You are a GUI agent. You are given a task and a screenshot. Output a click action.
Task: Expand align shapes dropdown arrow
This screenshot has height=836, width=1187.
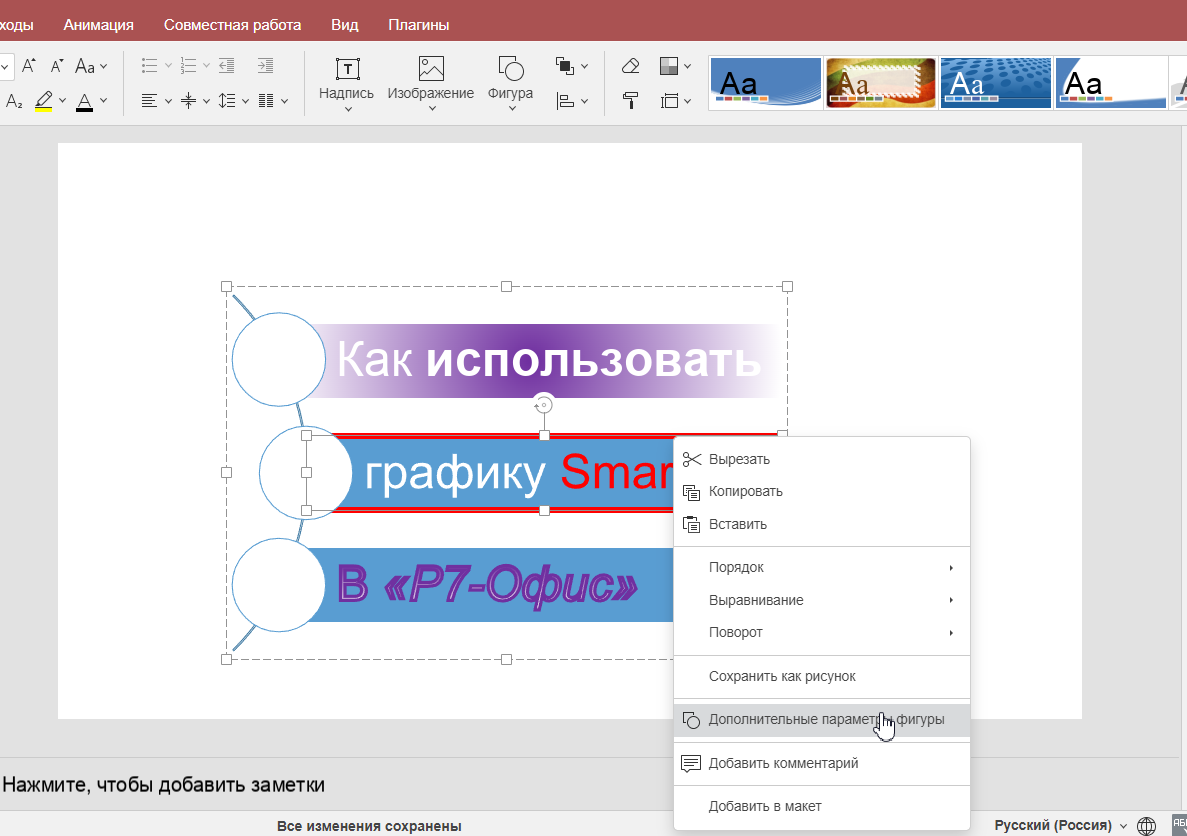click(x=584, y=101)
